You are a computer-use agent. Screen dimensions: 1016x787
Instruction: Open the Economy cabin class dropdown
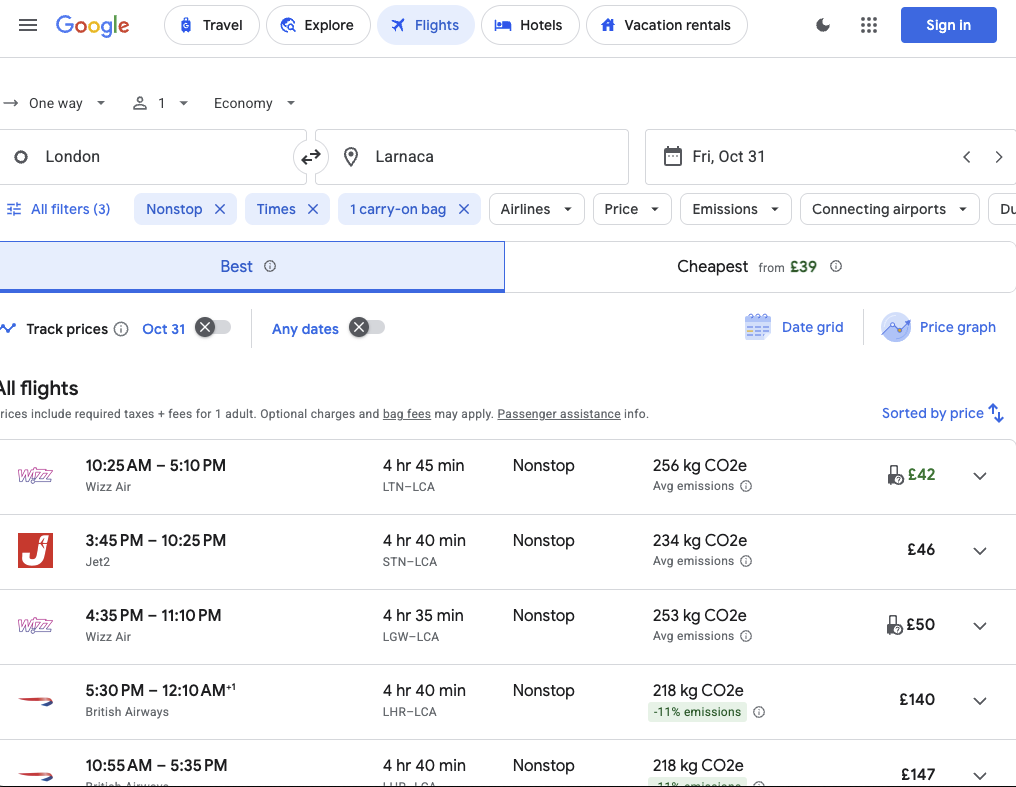click(252, 103)
